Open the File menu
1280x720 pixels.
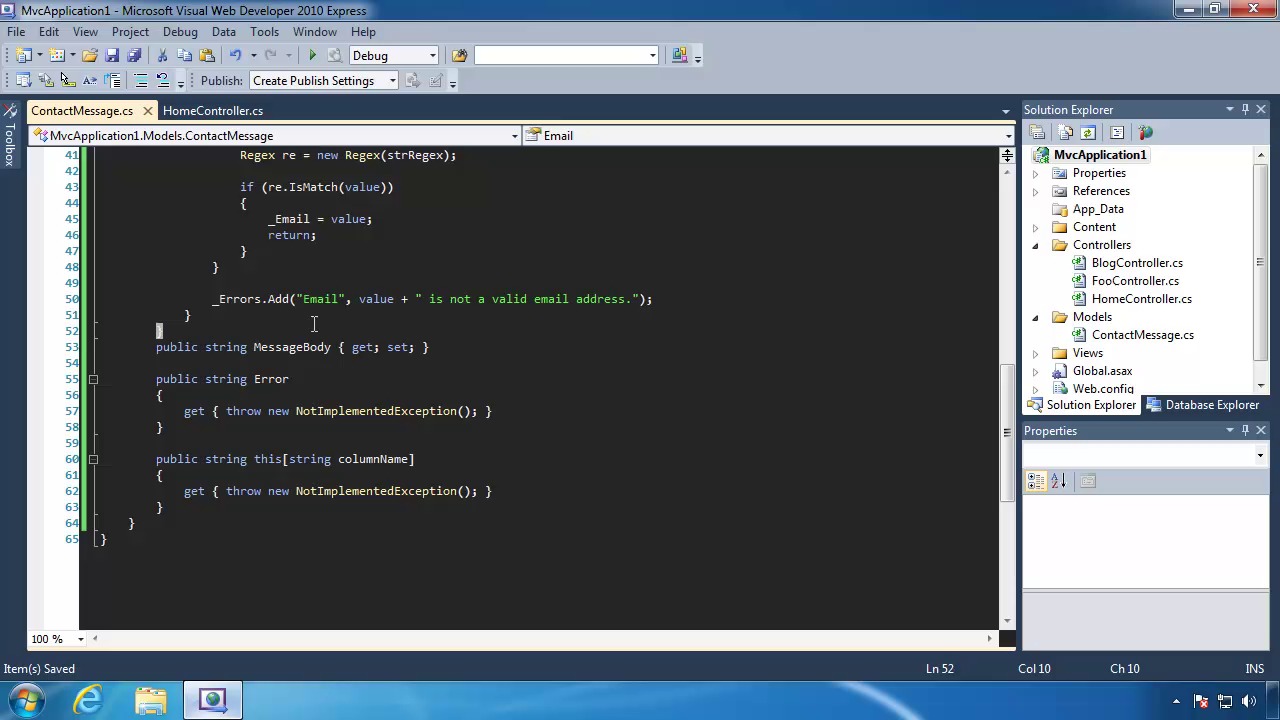tap(16, 32)
